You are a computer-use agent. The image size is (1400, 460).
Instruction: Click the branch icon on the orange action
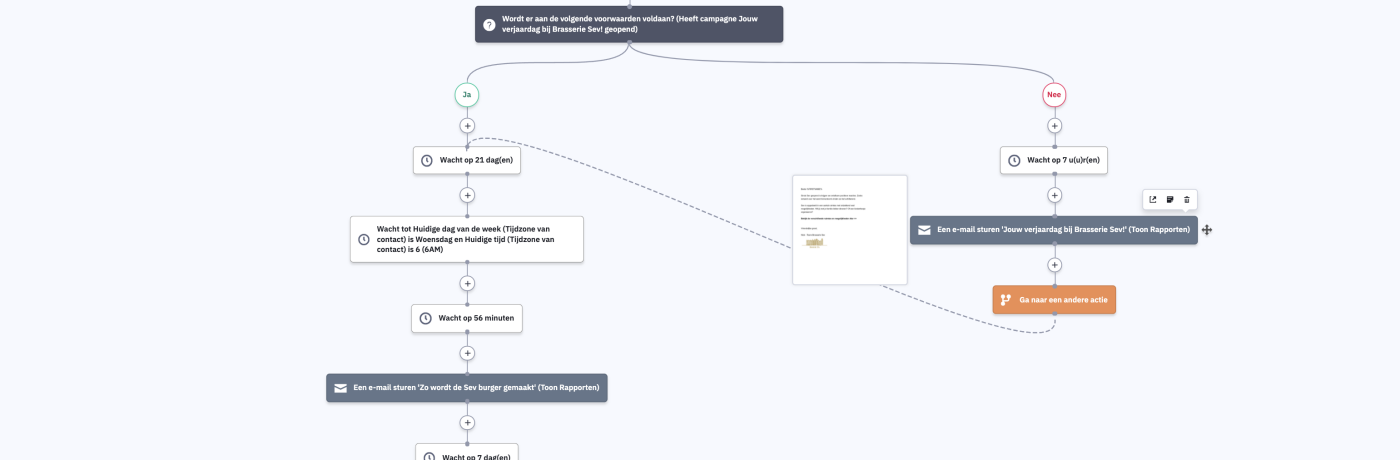pyautogui.click(x=1006, y=300)
